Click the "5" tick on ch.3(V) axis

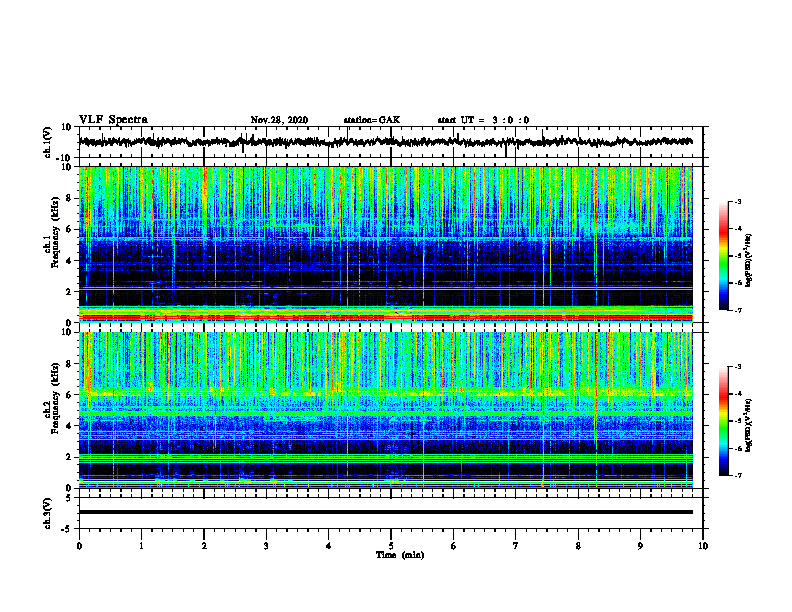click(70, 498)
